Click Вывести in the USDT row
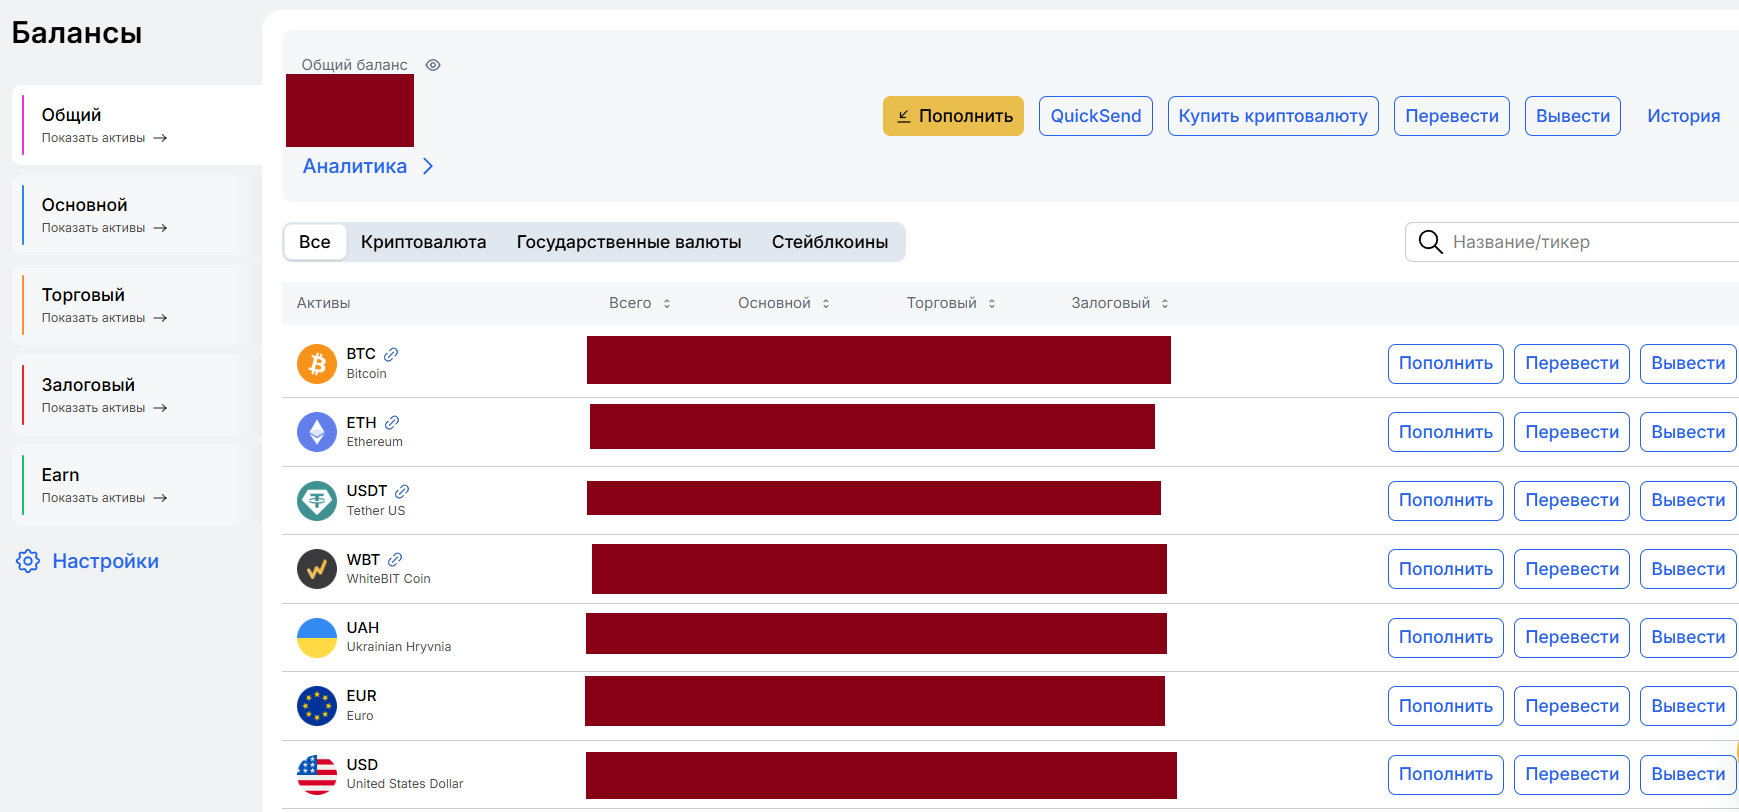The image size is (1739, 812). pyautogui.click(x=1688, y=501)
